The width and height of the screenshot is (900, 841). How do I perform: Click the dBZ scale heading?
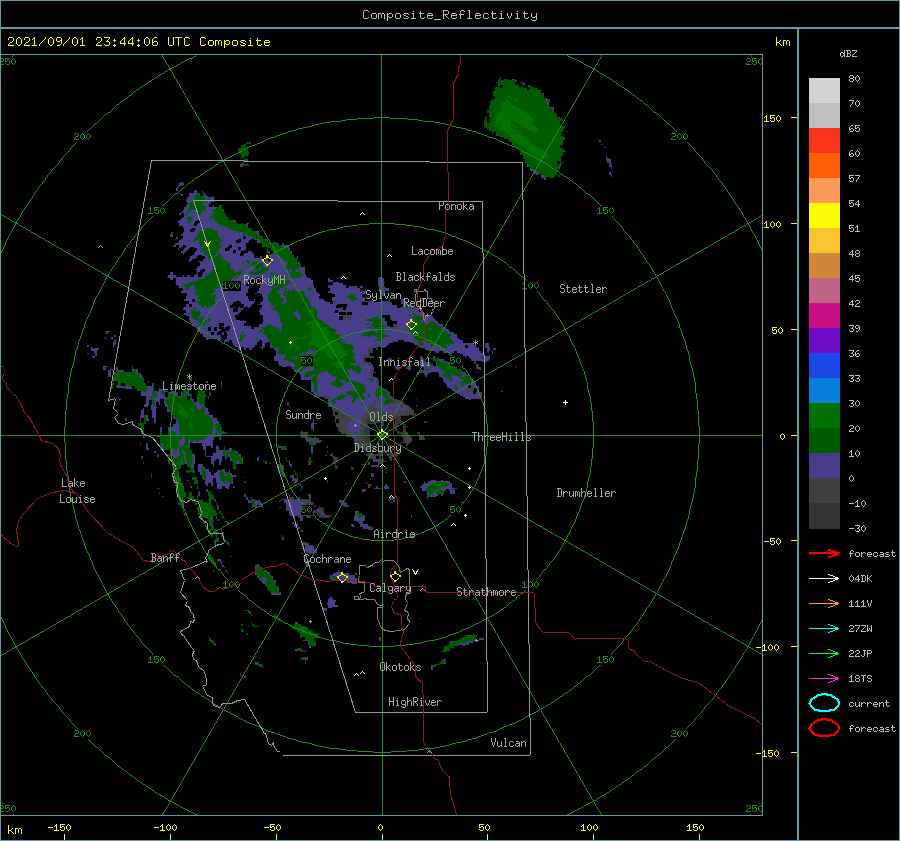pos(848,54)
